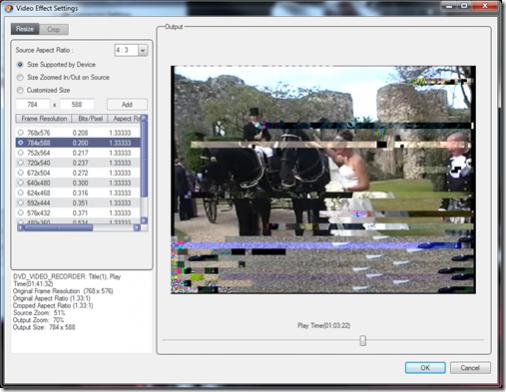Click the horizontal scroll left arrow
Screen dimensions: 506x392
20,228
